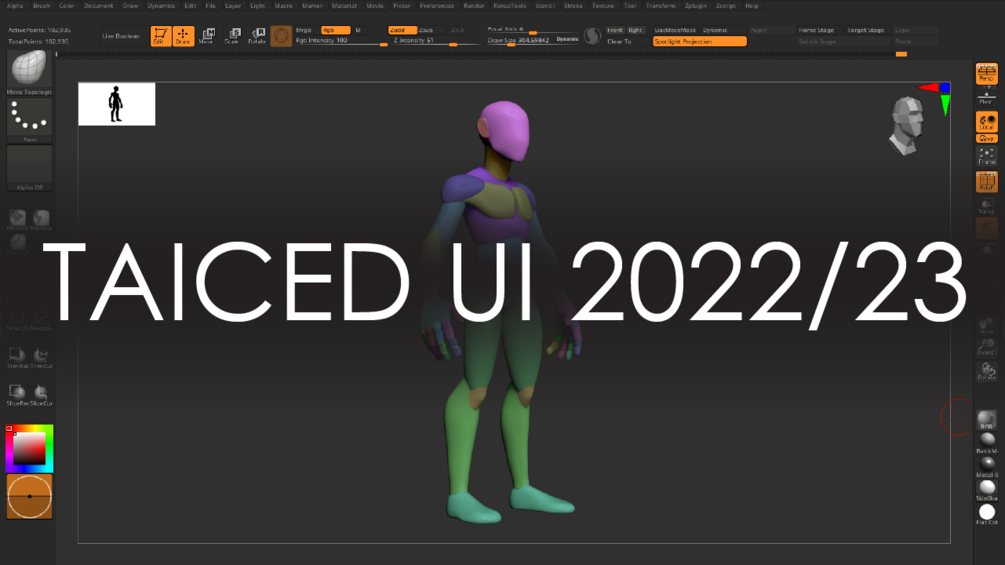The image size is (1005, 565).
Task: Click the Move view hand icon
Action: pyautogui.click(x=986, y=325)
